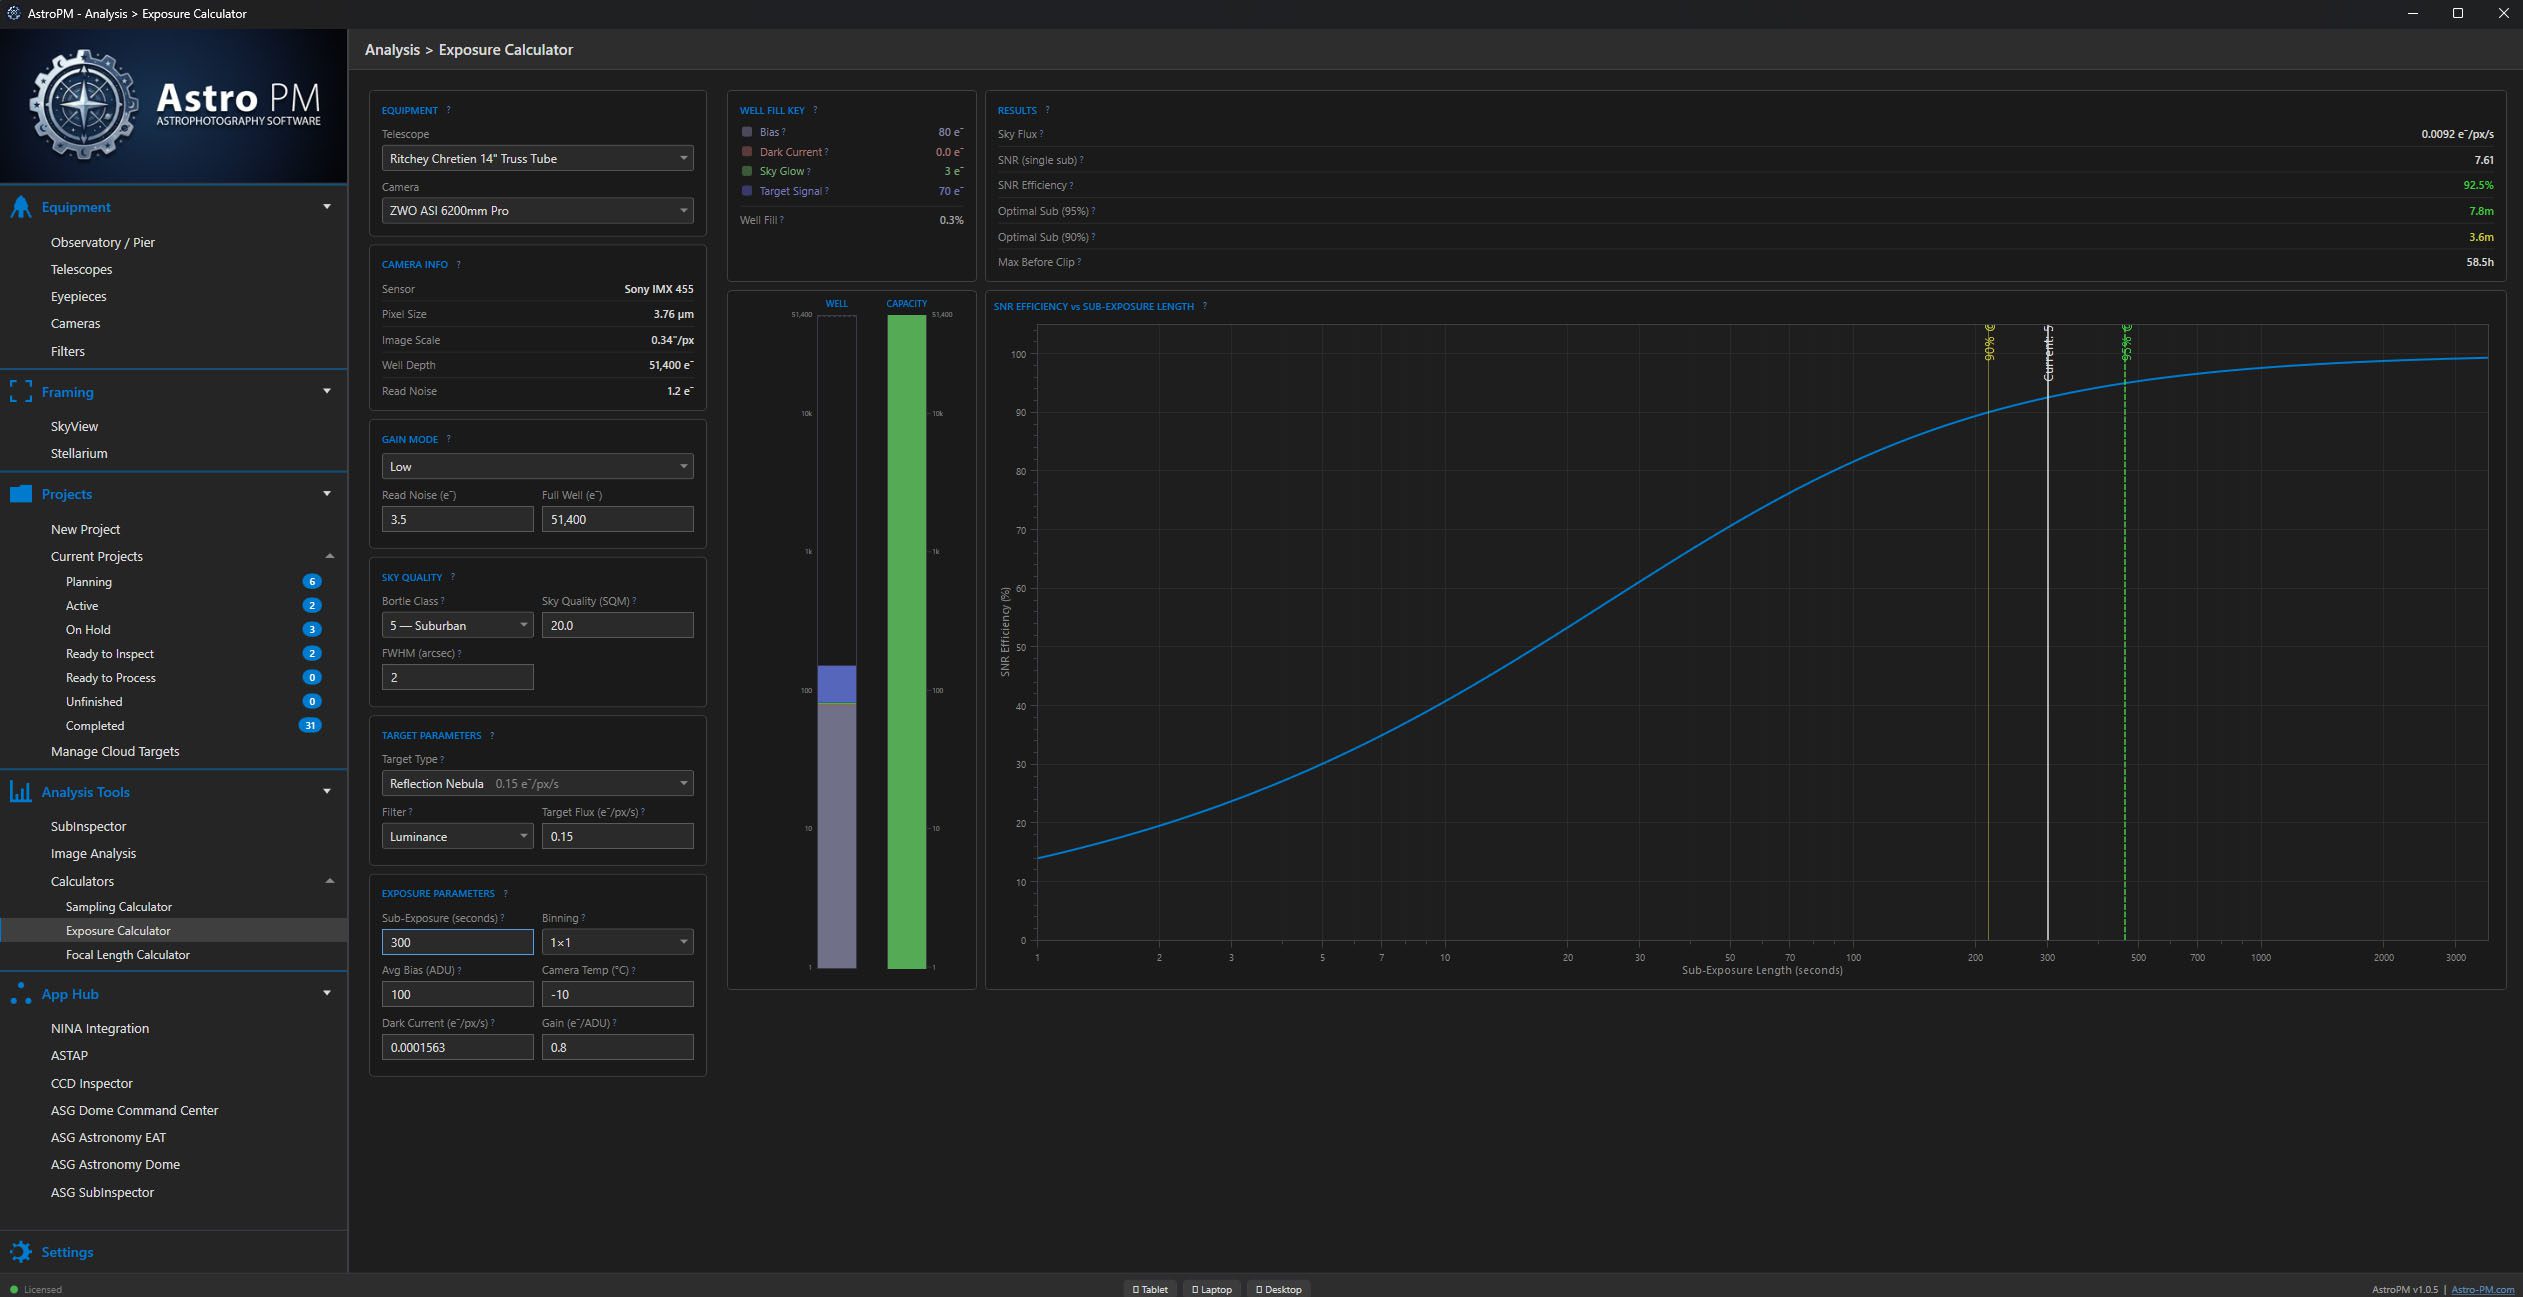Click the Sub-Exposure seconds input field

[x=457, y=942]
